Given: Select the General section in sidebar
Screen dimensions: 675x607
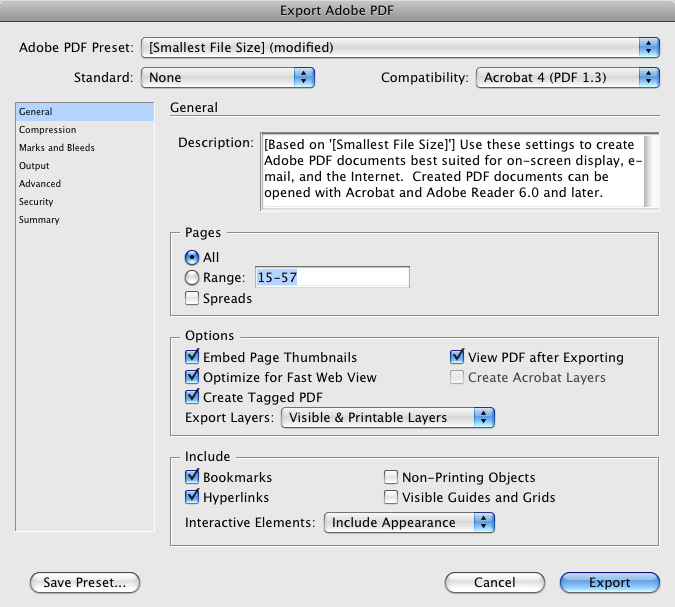Looking at the screenshot, I should pos(85,112).
